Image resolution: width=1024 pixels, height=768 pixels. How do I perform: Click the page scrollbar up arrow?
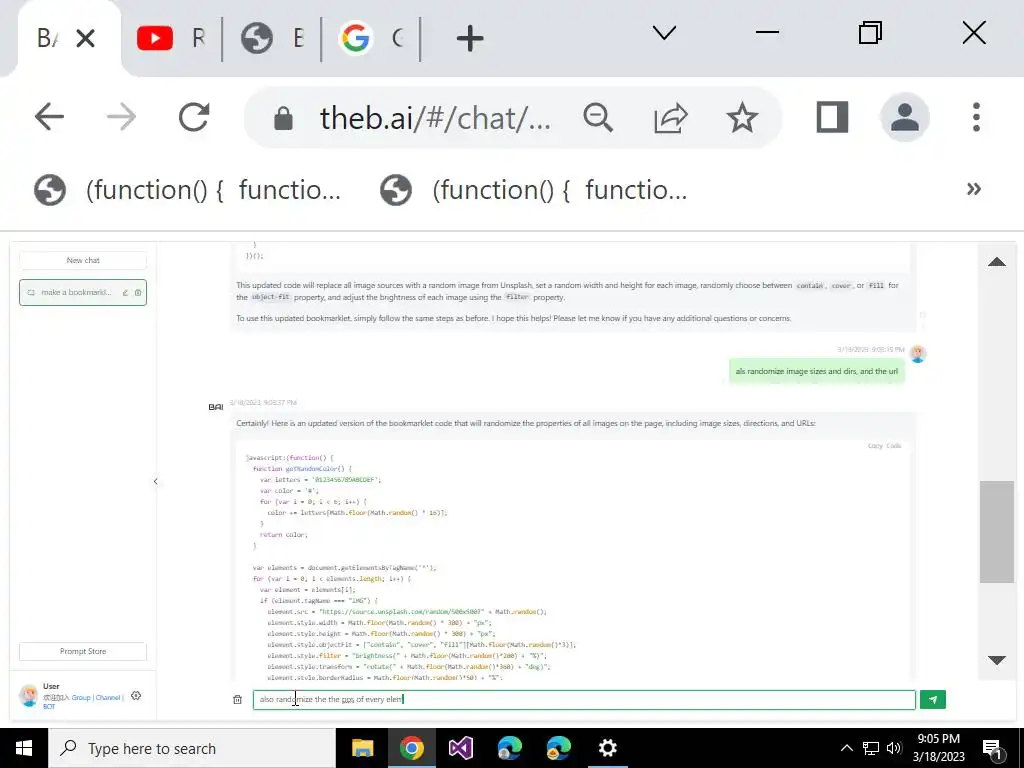997,262
